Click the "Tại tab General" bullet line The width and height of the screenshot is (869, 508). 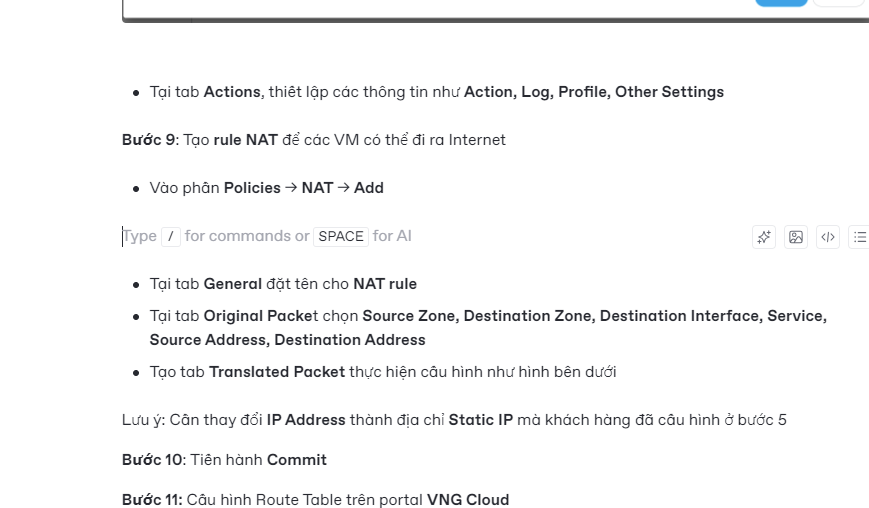point(283,284)
